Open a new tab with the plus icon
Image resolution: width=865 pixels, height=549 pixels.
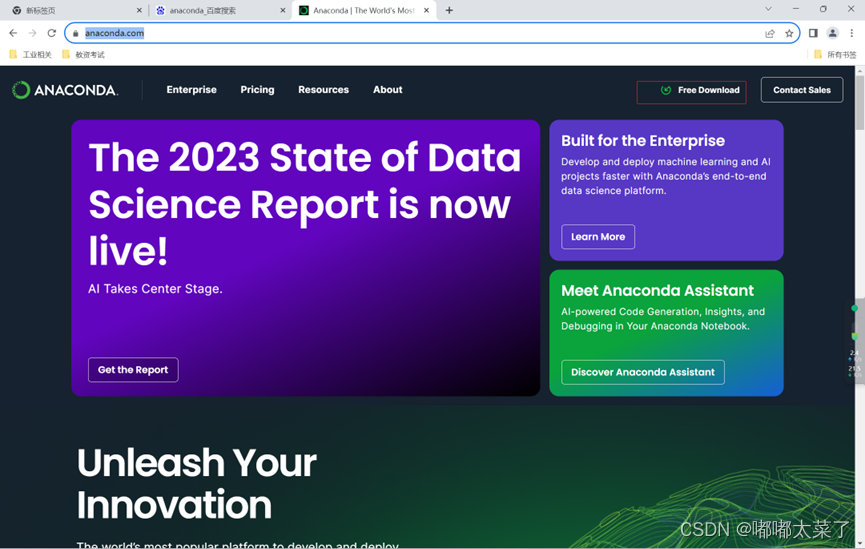[x=449, y=10]
